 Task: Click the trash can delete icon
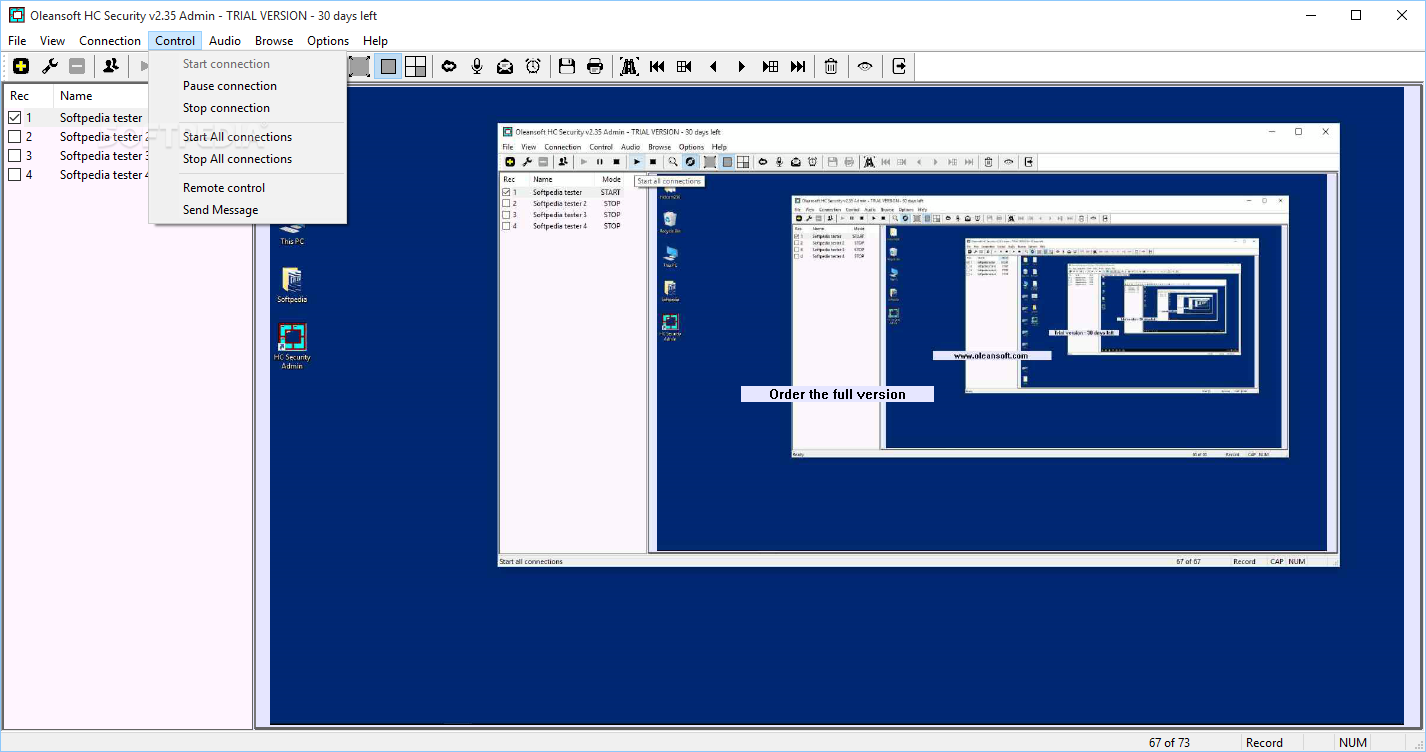(x=831, y=67)
